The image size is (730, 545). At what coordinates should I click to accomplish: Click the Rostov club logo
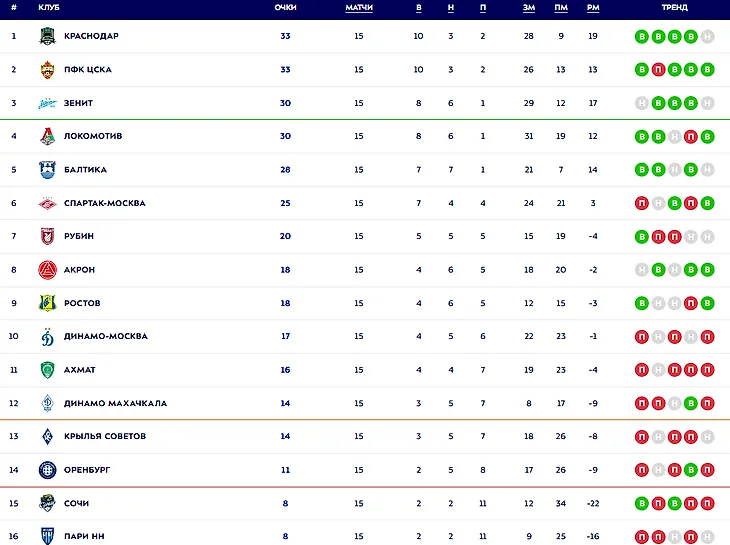tap(47, 303)
